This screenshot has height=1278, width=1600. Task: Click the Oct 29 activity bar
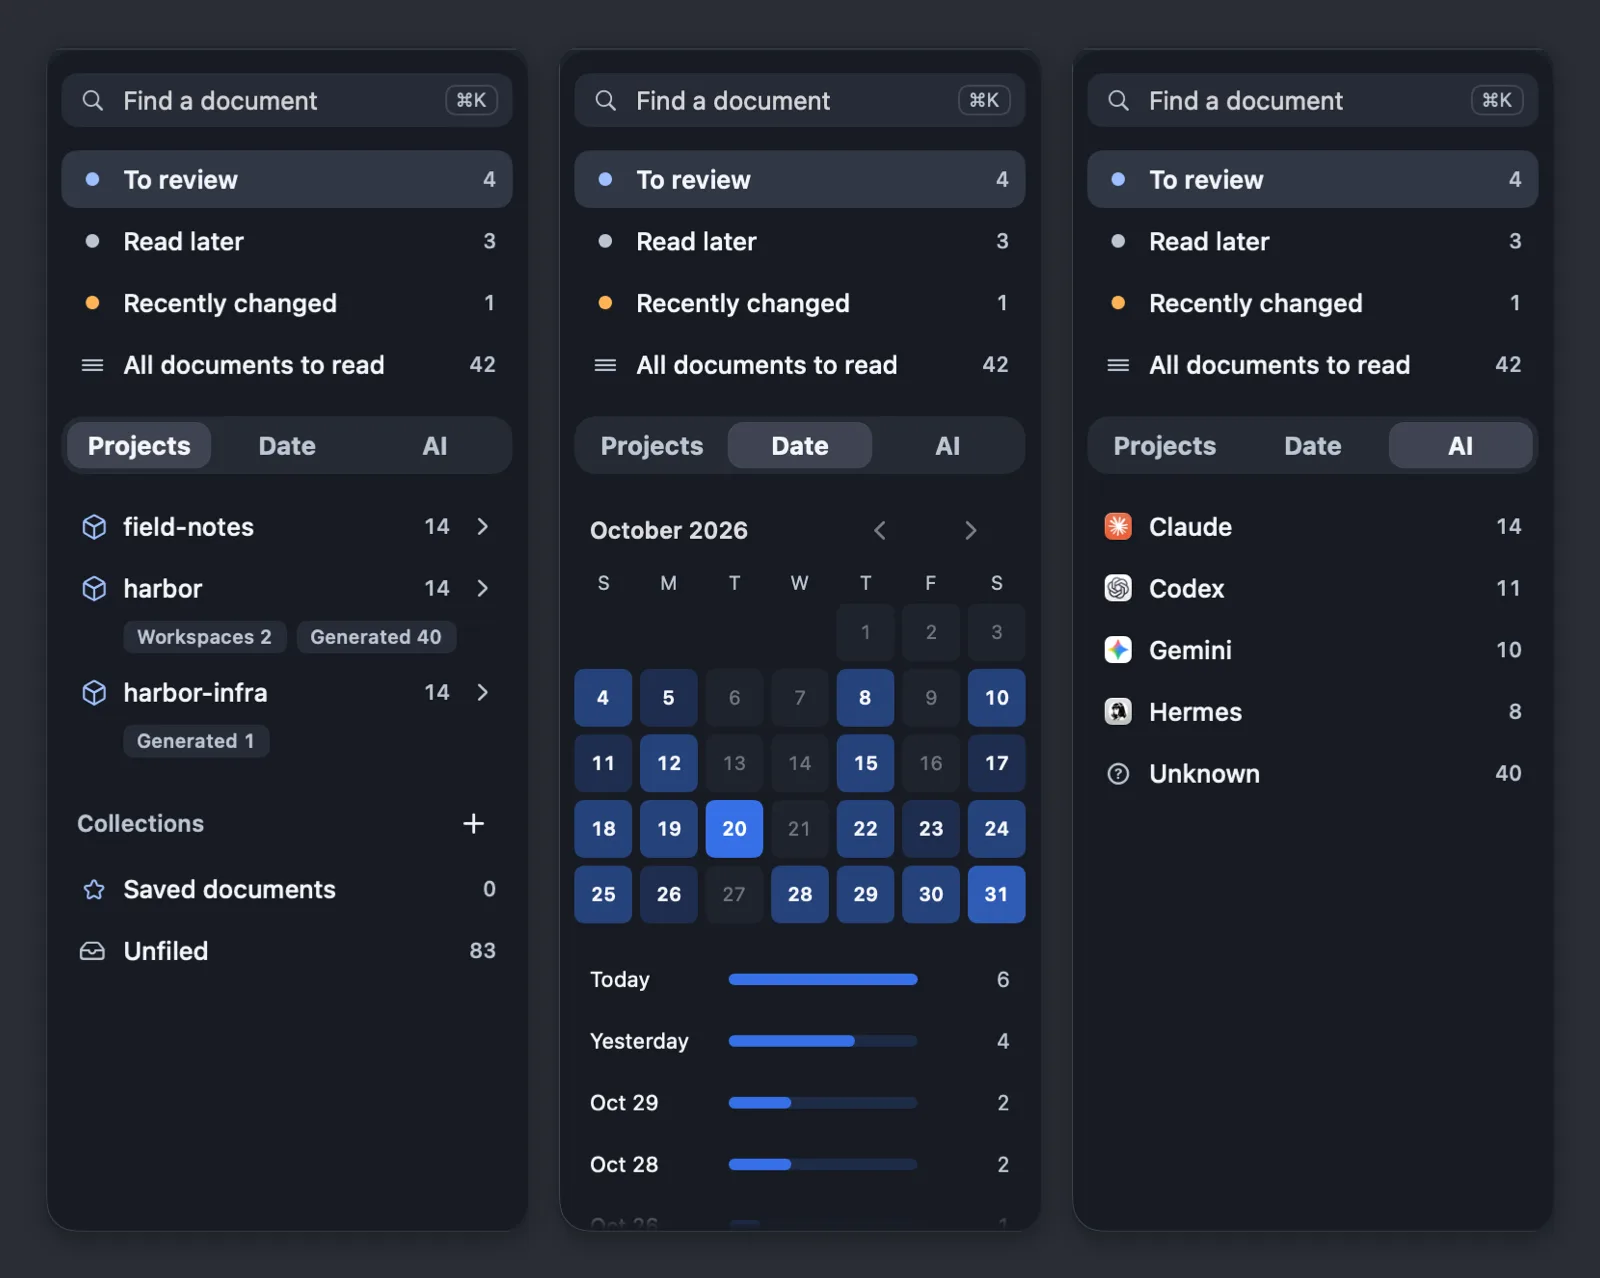pos(823,1103)
